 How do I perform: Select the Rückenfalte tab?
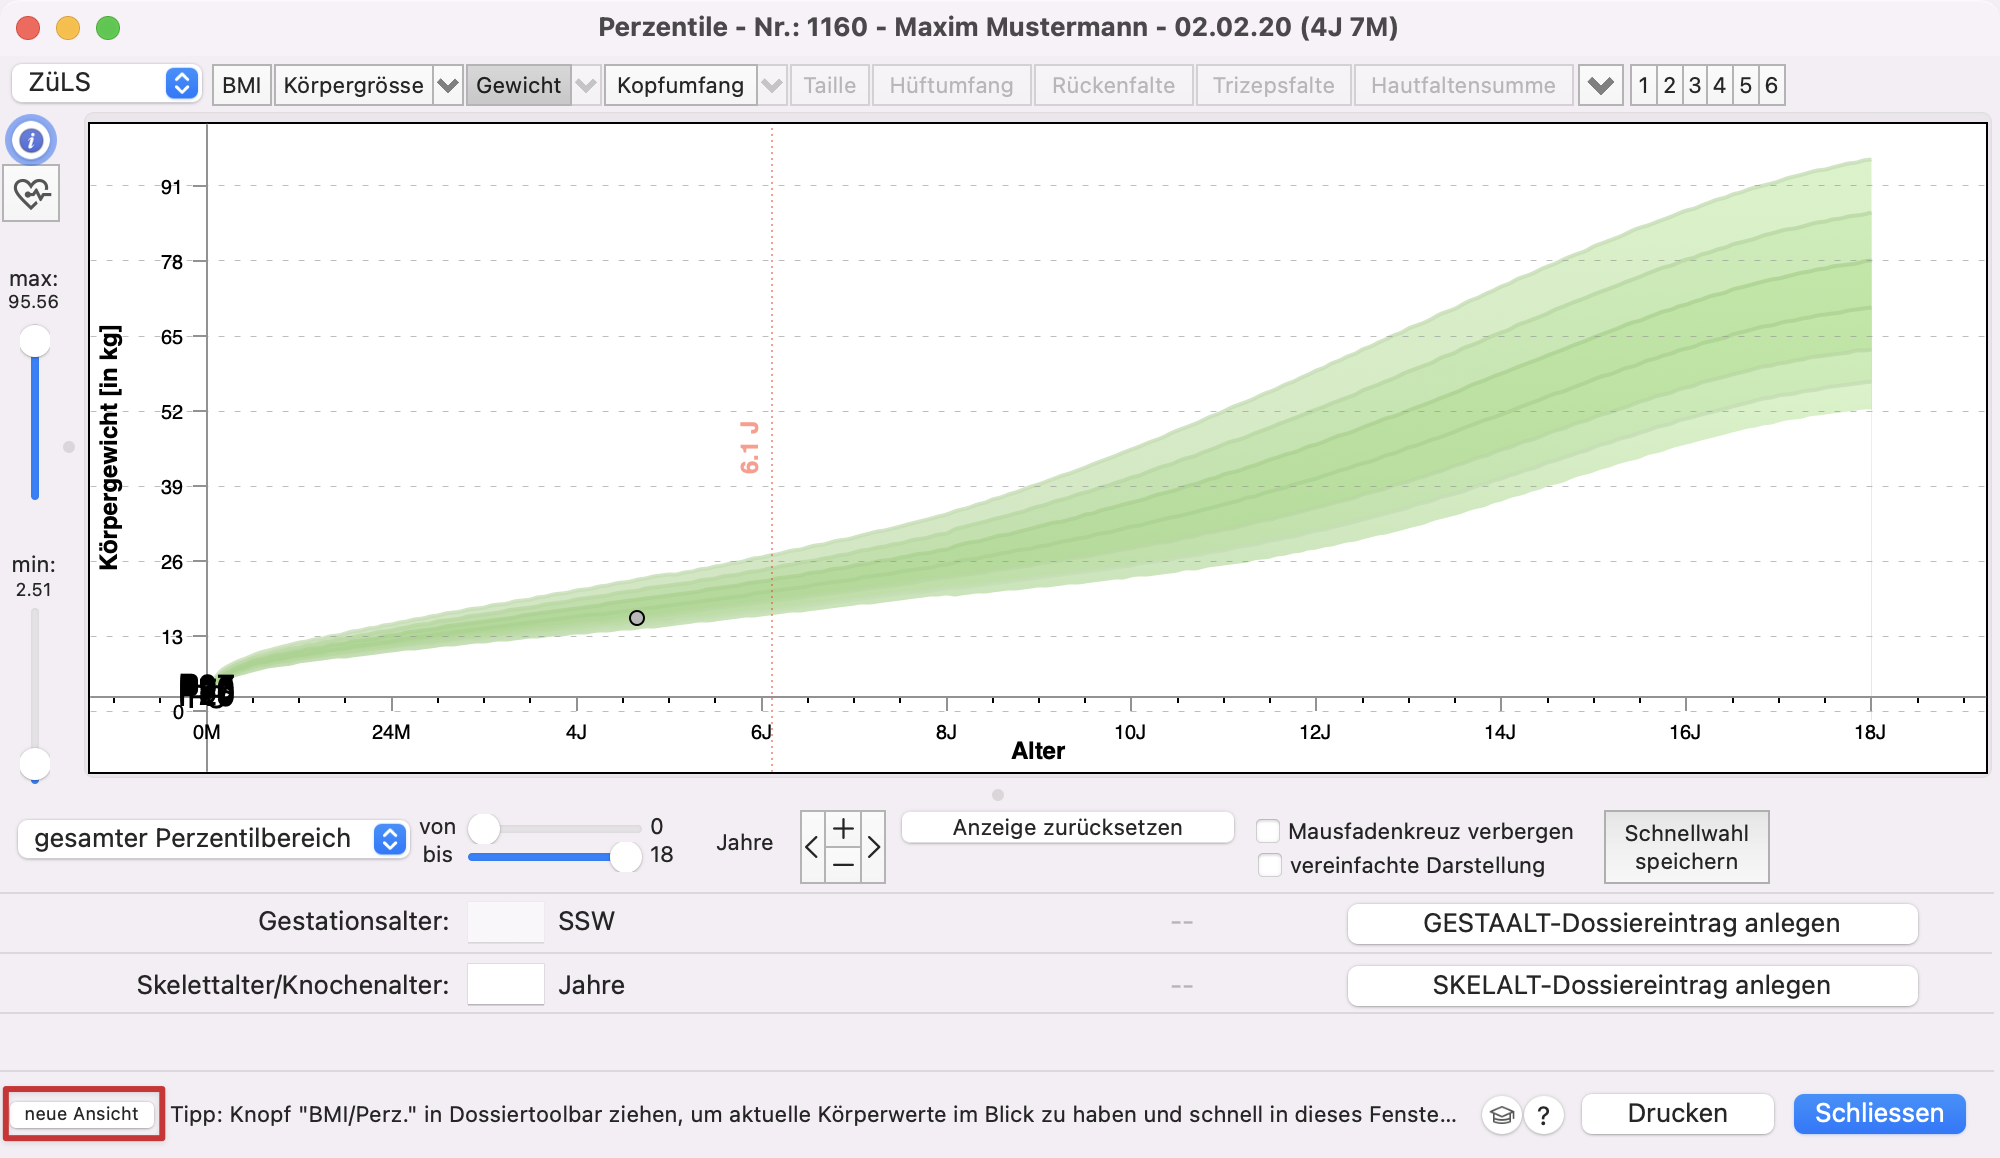1113,85
